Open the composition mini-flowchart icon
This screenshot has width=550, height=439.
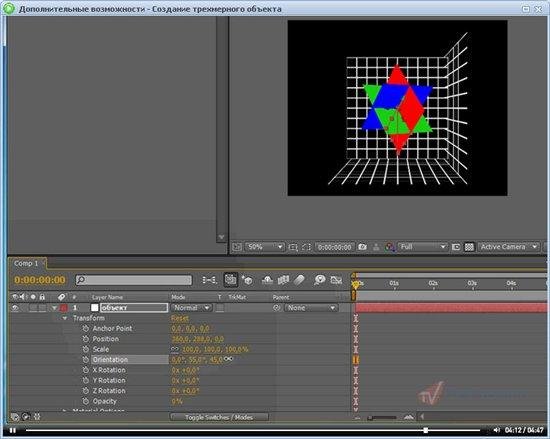tap(209, 280)
